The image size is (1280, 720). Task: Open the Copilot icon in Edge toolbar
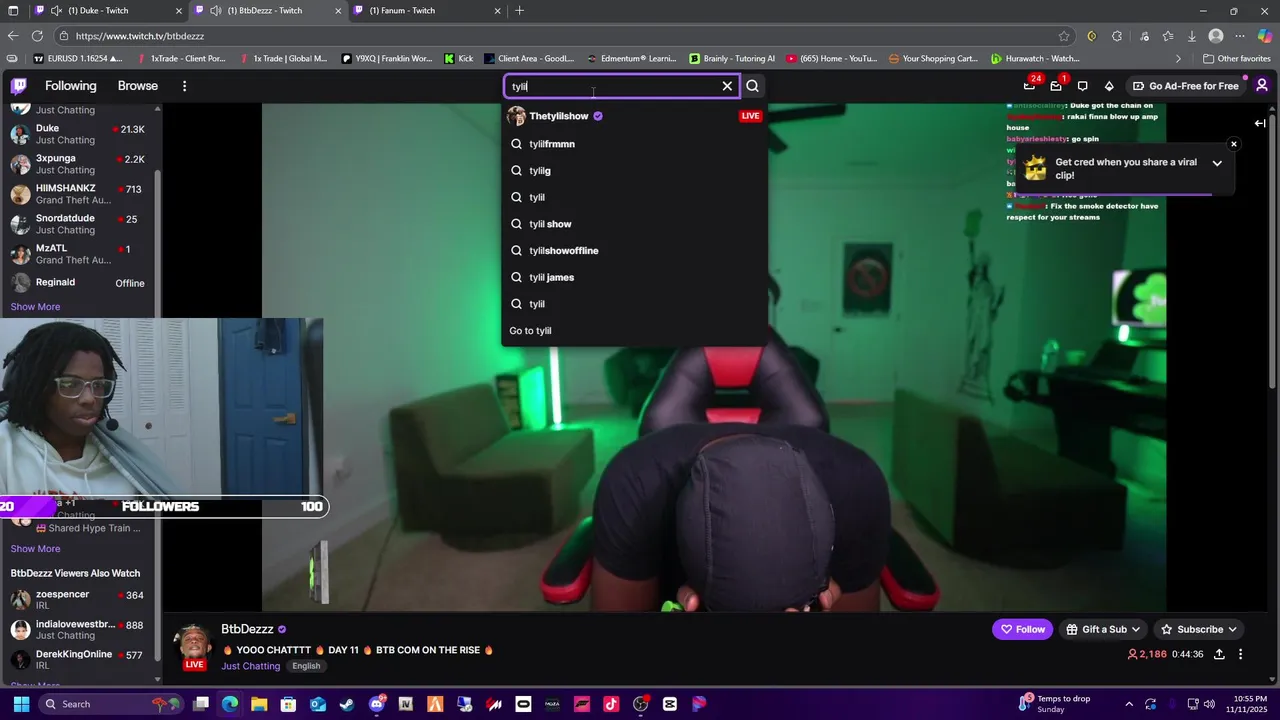[1264, 36]
